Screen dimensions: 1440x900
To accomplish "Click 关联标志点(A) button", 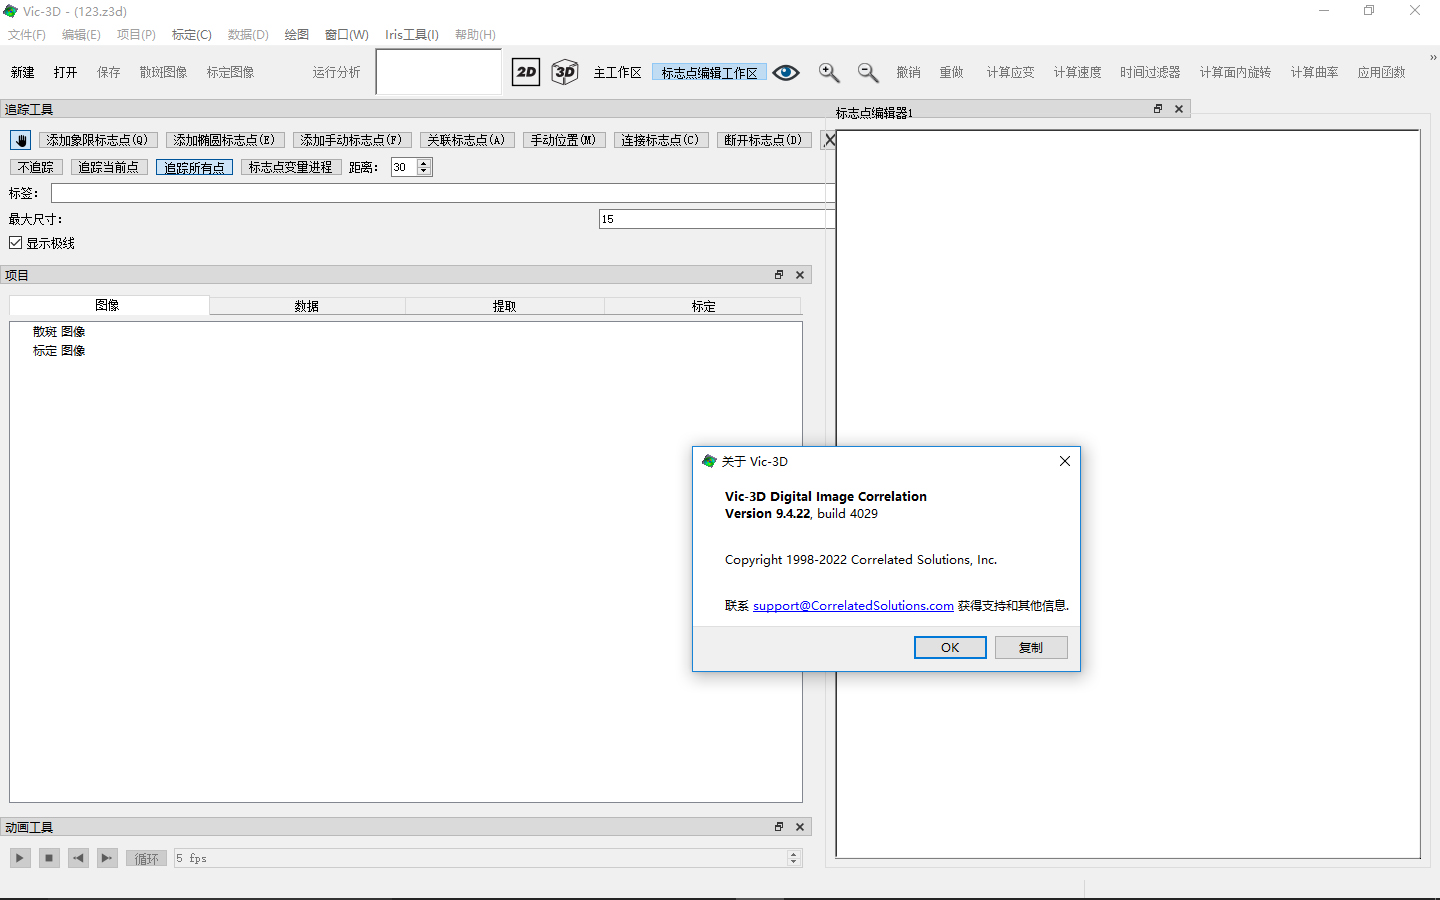I will click(467, 140).
